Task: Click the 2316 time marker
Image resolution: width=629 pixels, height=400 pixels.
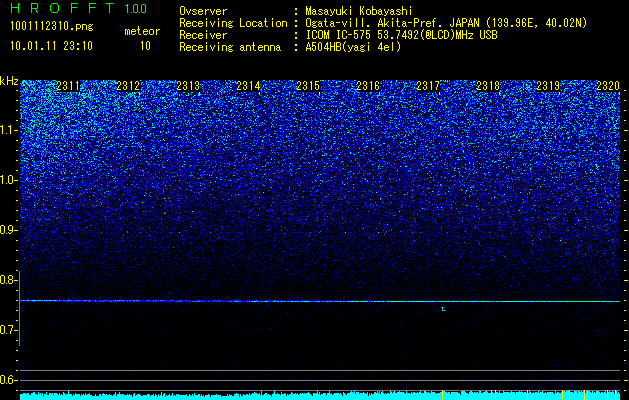Action: click(x=368, y=86)
